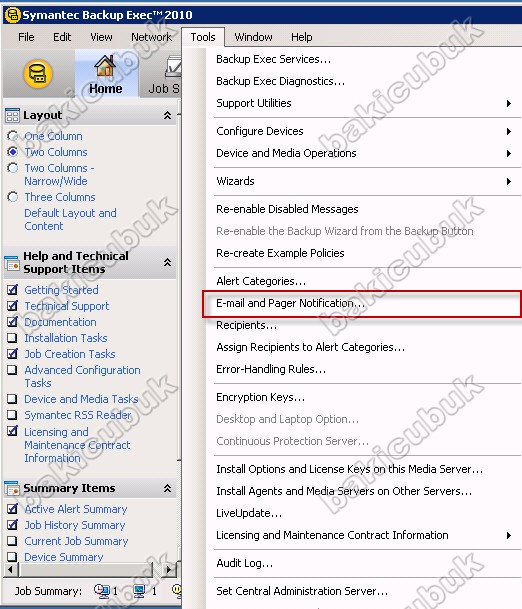Open the View menu
The width and height of the screenshot is (522, 609).
pyautogui.click(x=101, y=37)
